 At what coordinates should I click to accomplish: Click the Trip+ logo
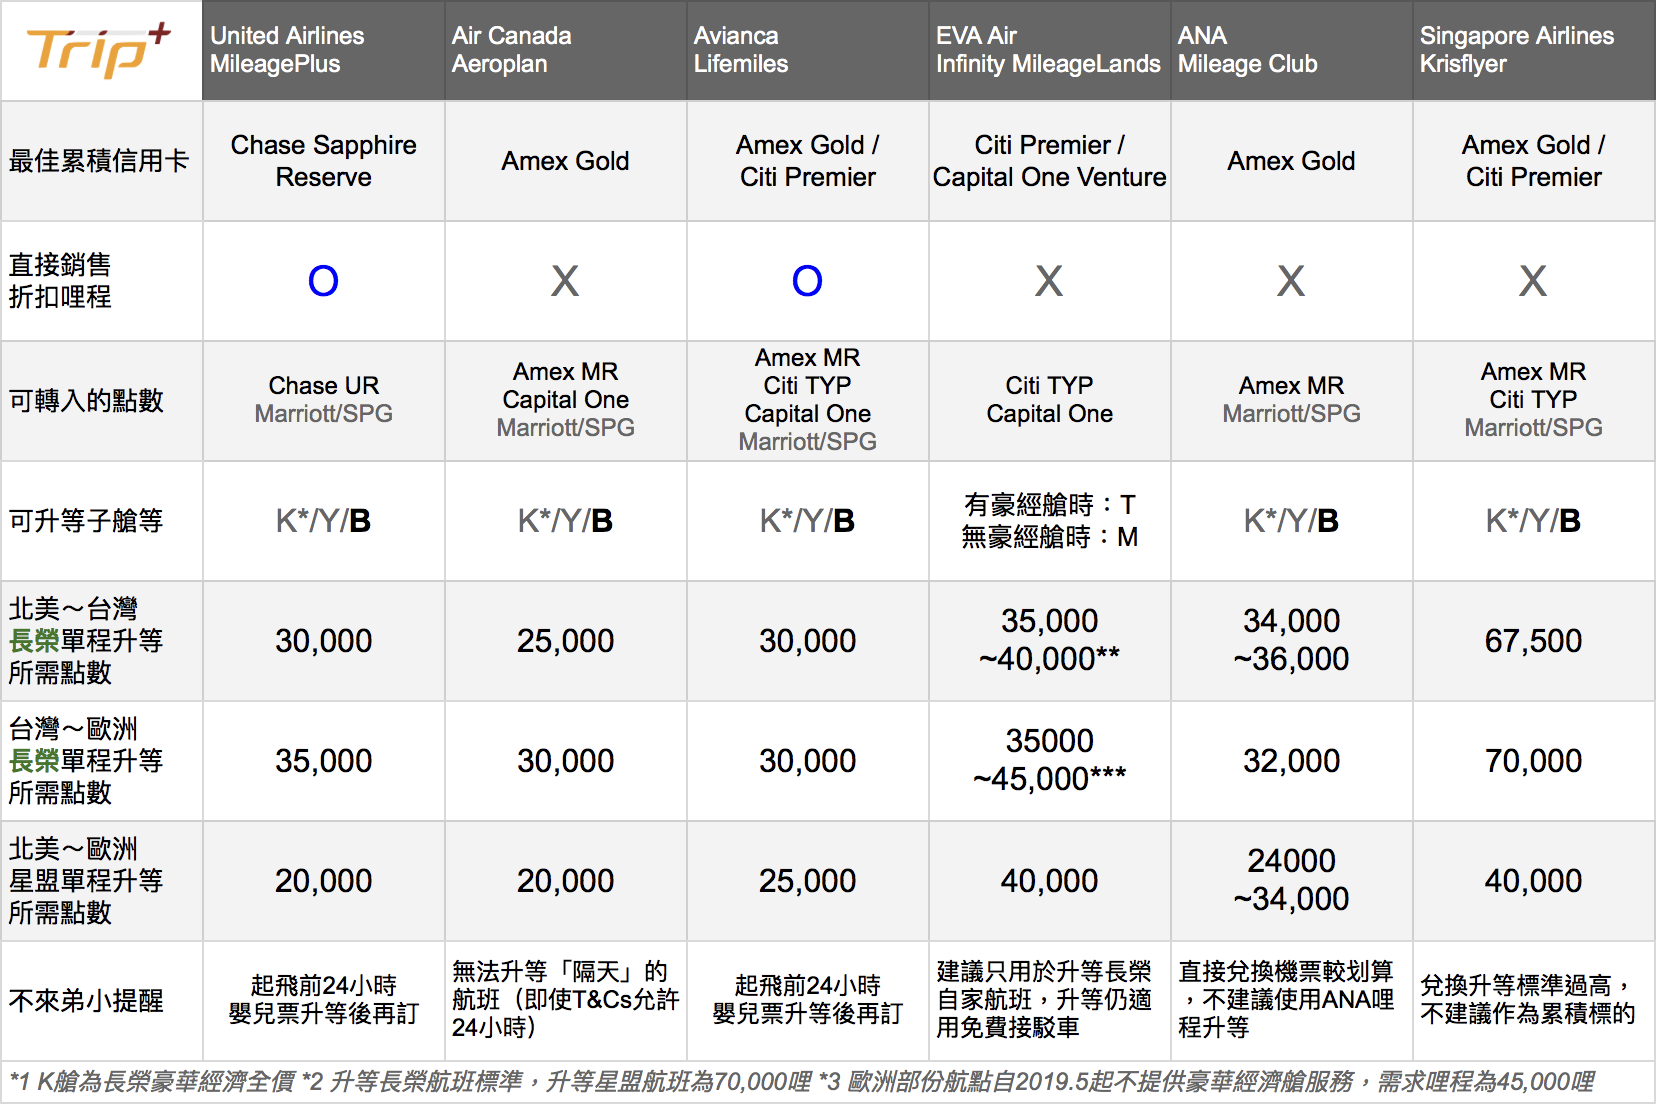pyautogui.click(x=98, y=50)
